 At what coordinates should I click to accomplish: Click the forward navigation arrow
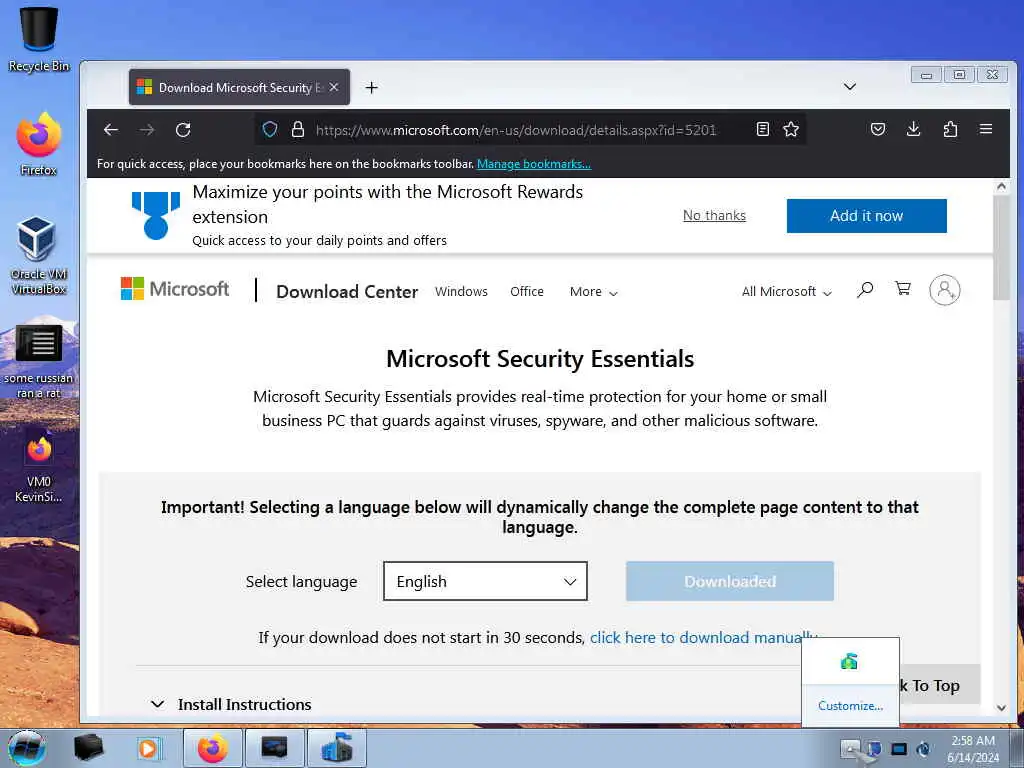147,130
